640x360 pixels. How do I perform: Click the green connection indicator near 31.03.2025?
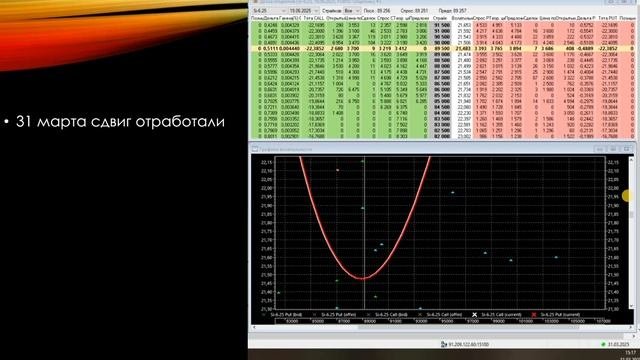coord(603,344)
